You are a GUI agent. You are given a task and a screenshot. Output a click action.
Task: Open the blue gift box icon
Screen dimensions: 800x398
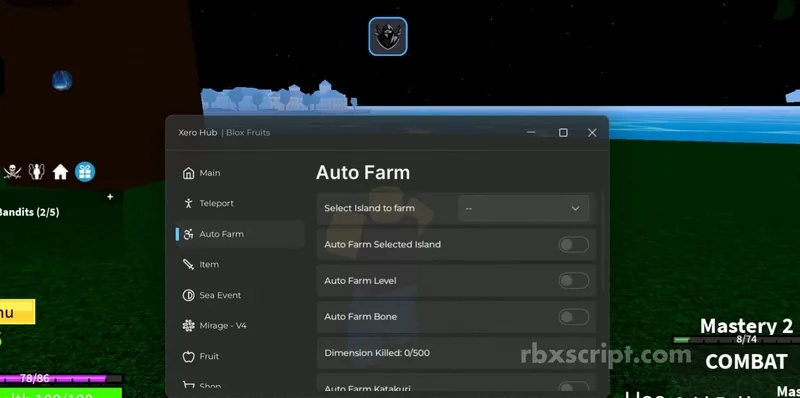[x=85, y=172]
